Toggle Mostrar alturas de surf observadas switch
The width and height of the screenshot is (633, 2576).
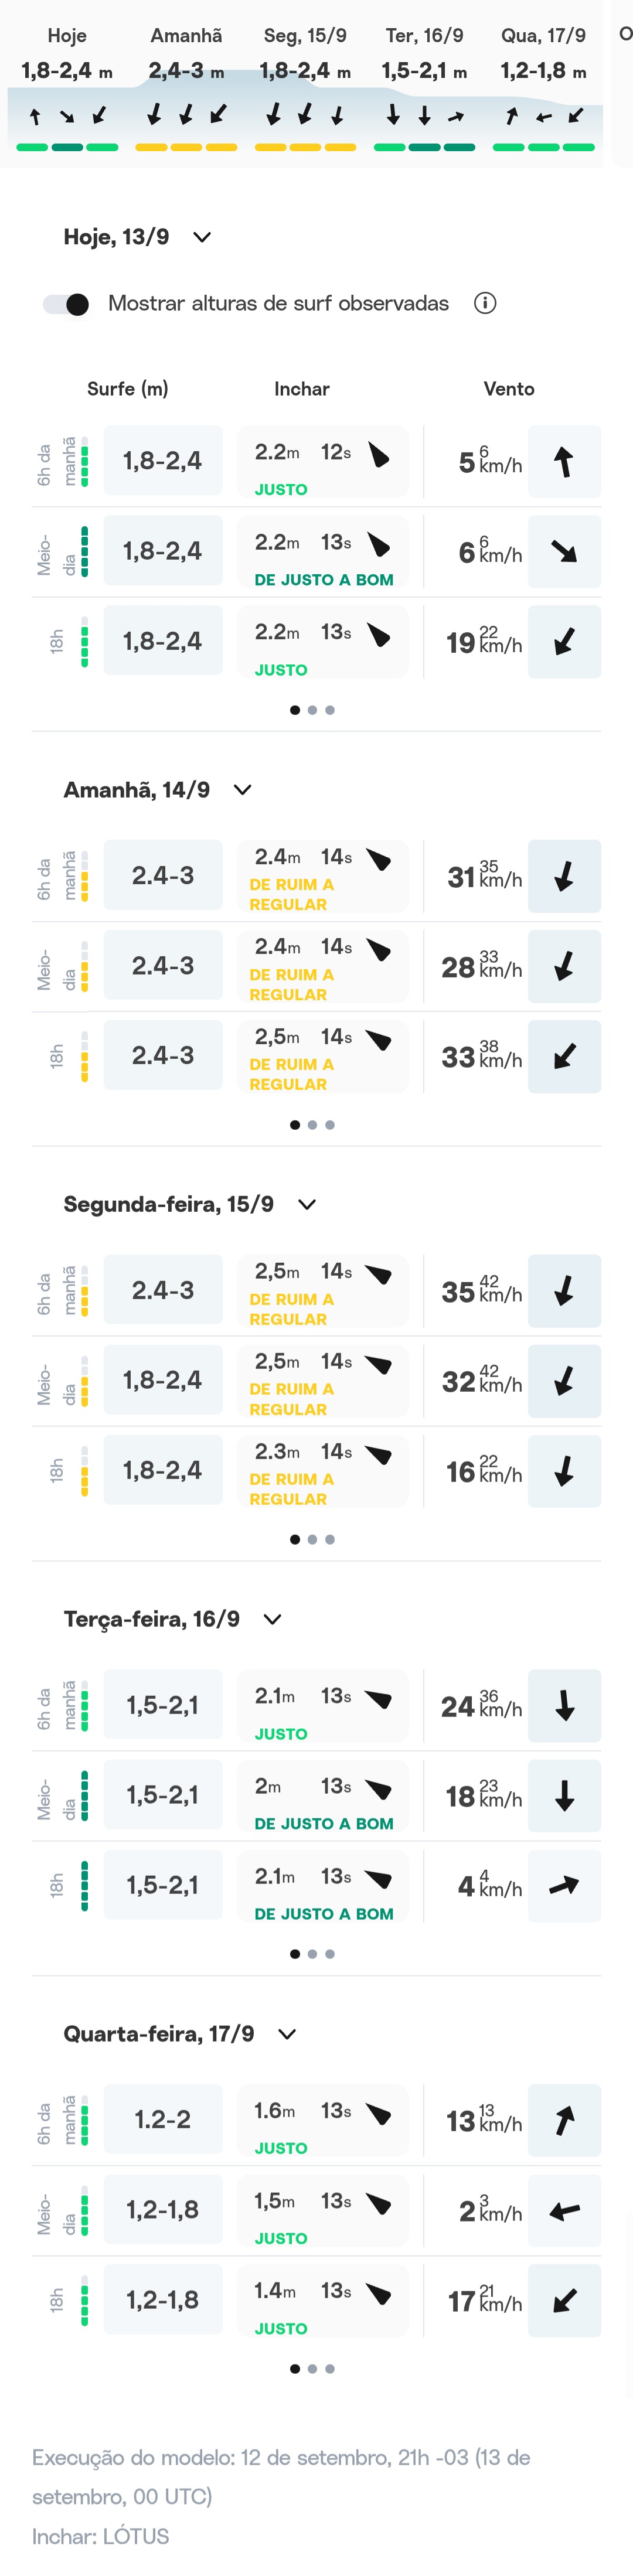(66, 304)
